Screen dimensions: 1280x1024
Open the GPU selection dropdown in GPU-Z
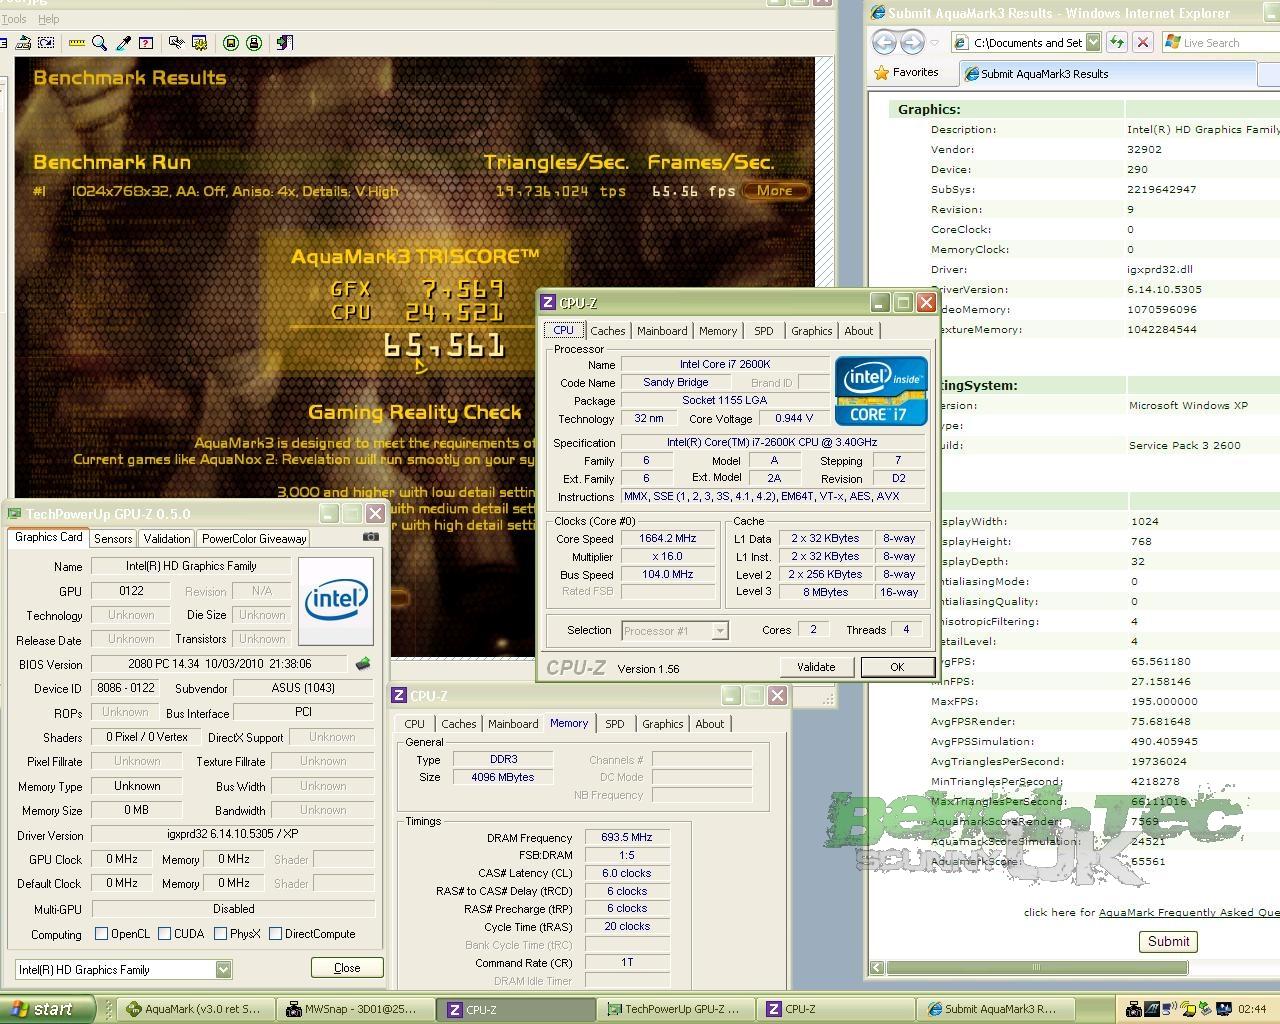point(223,969)
